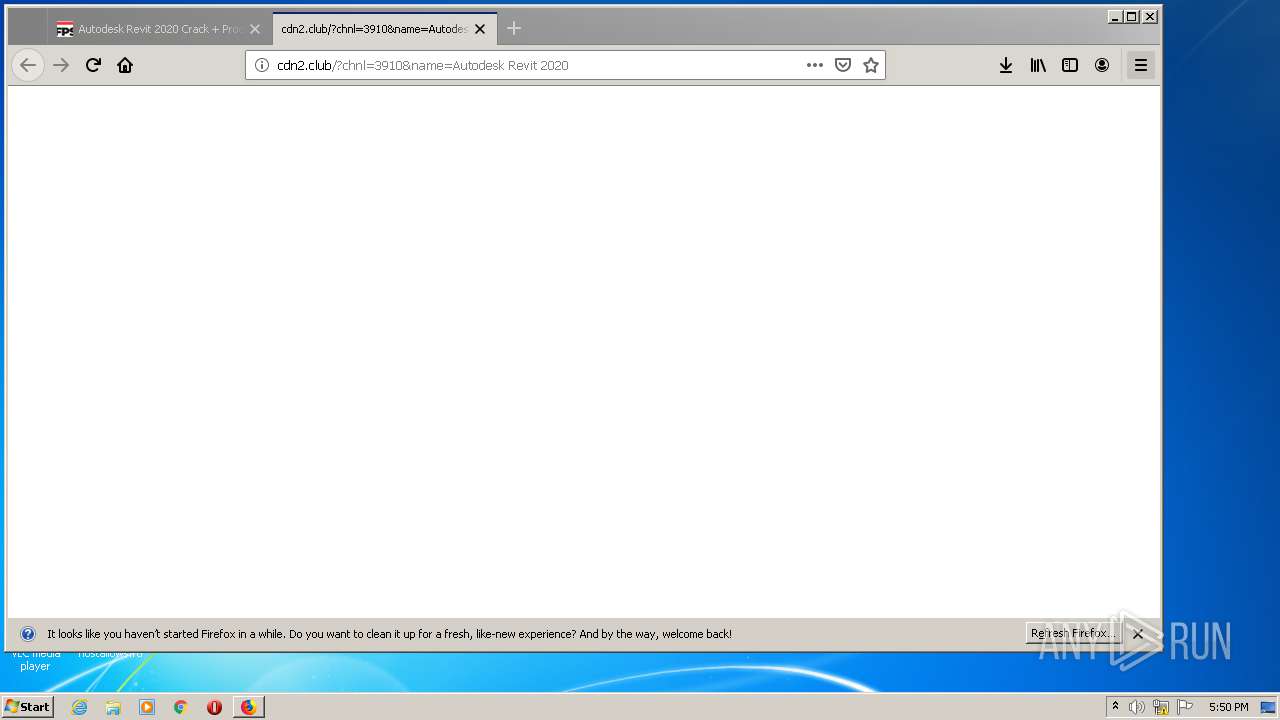Click the Refresh Firefox button
Screen dimensions: 1280x720
click(1073, 633)
